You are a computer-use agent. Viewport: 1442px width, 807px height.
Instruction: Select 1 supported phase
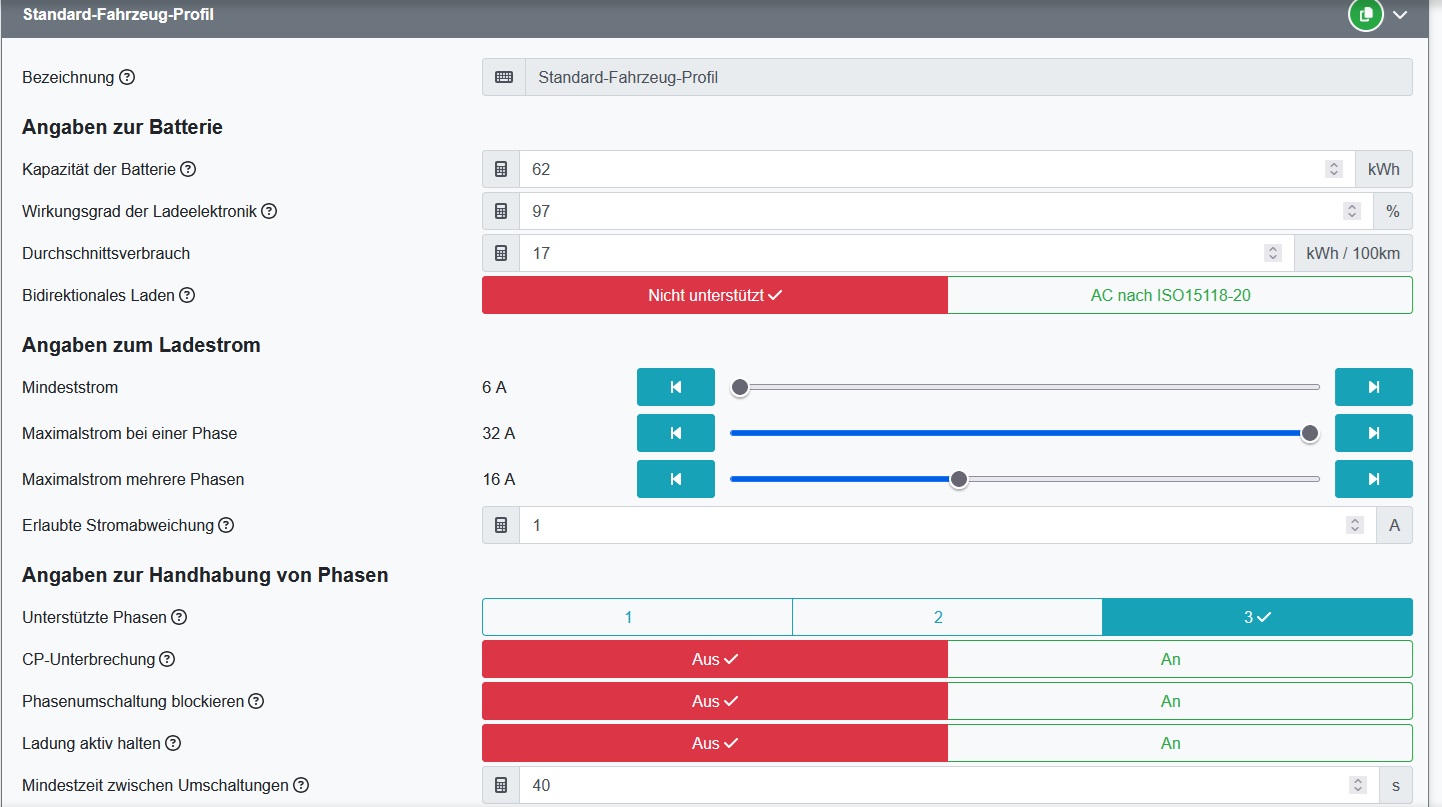click(637, 617)
